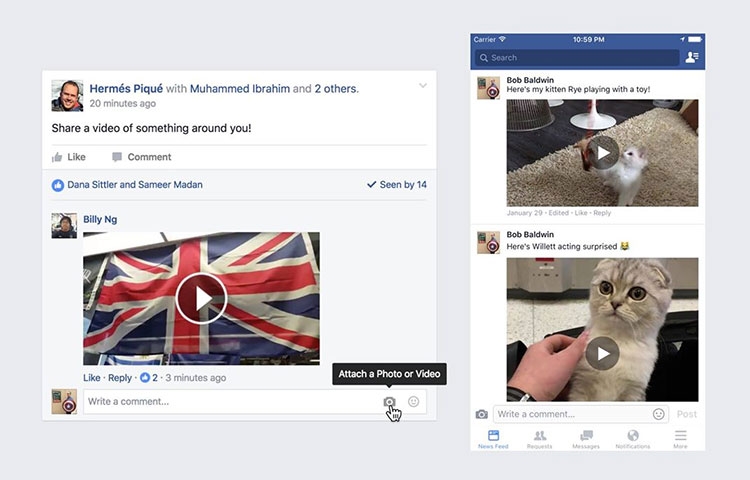Click the mobile Search field
Viewport: 750px width, 480px height.
[x=577, y=58]
